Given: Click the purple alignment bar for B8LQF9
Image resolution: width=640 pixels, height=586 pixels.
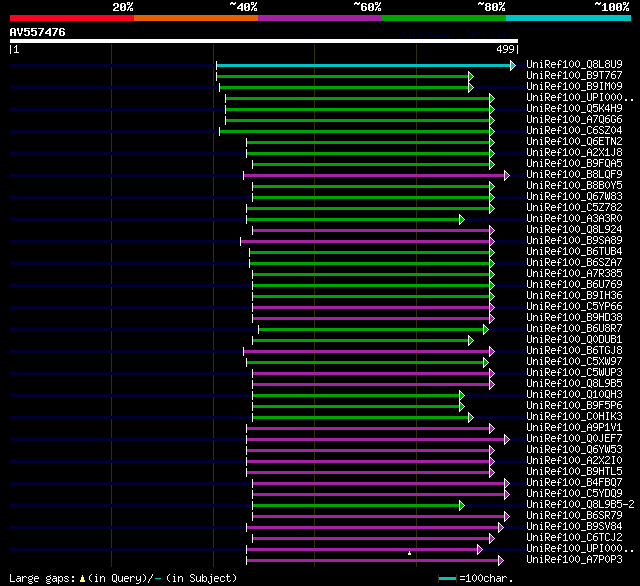Looking at the screenshot, I should point(374,175).
